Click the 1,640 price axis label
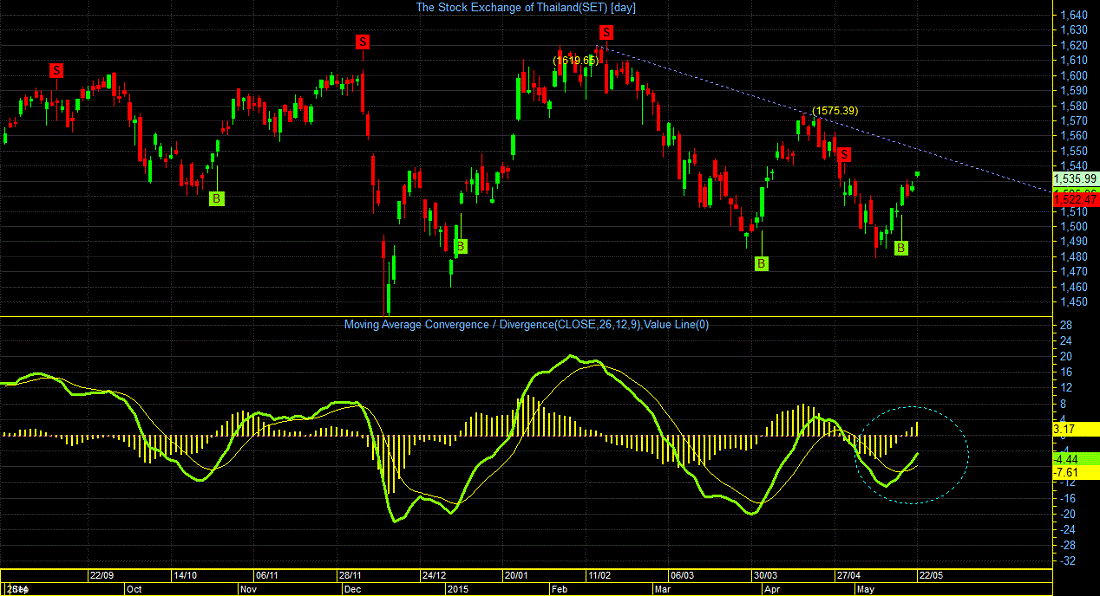1100x596 pixels. point(1075,15)
